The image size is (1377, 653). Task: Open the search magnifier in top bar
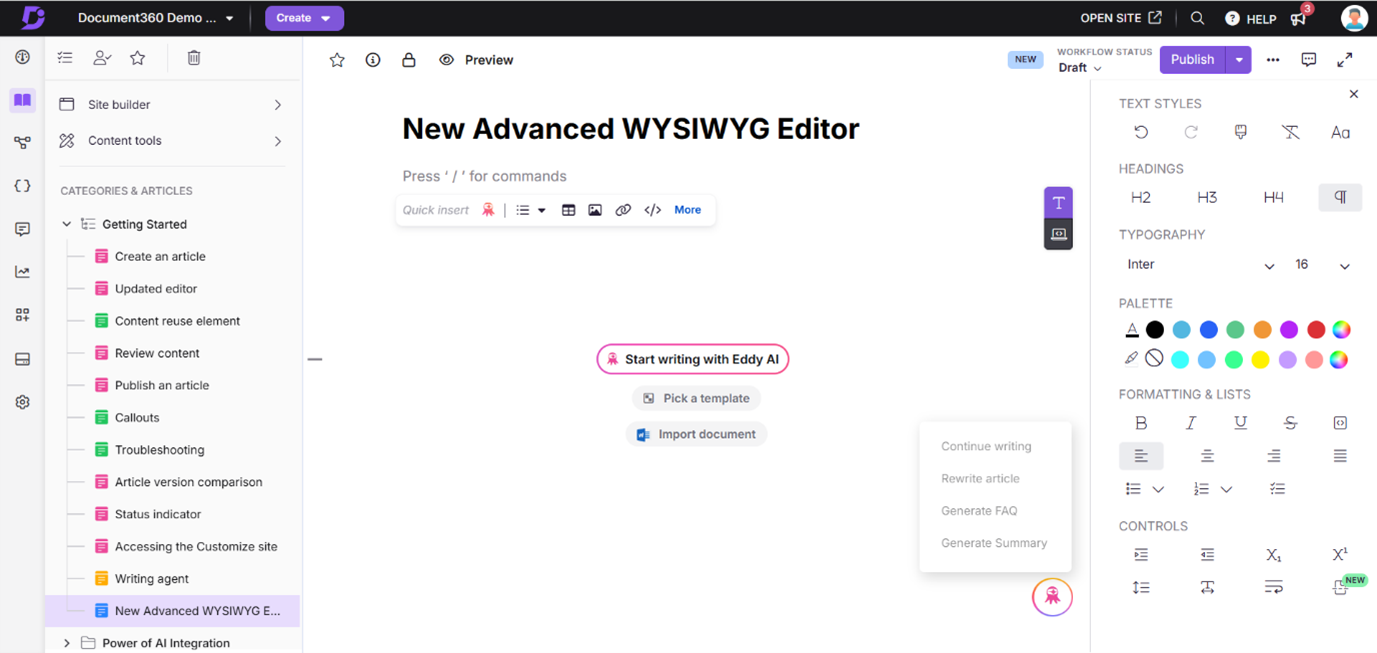[x=1197, y=18]
